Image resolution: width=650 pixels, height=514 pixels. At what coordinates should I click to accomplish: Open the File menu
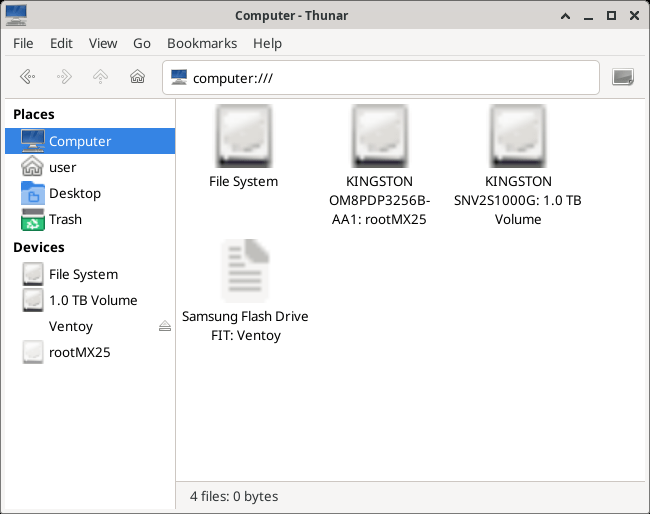(23, 44)
